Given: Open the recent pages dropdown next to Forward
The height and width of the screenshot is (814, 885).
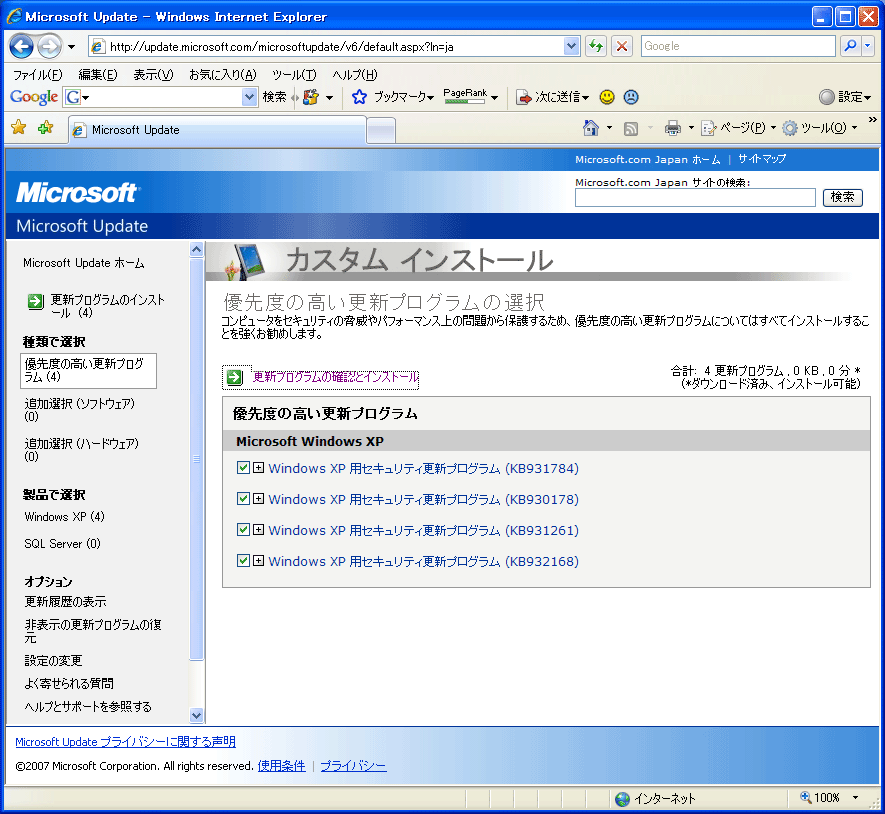Looking at the screenshot, I should coord(71,47).
